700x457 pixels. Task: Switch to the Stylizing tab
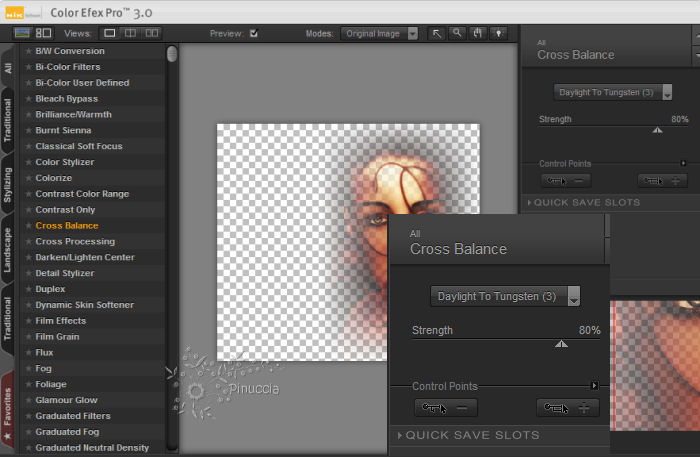(8, 185)
